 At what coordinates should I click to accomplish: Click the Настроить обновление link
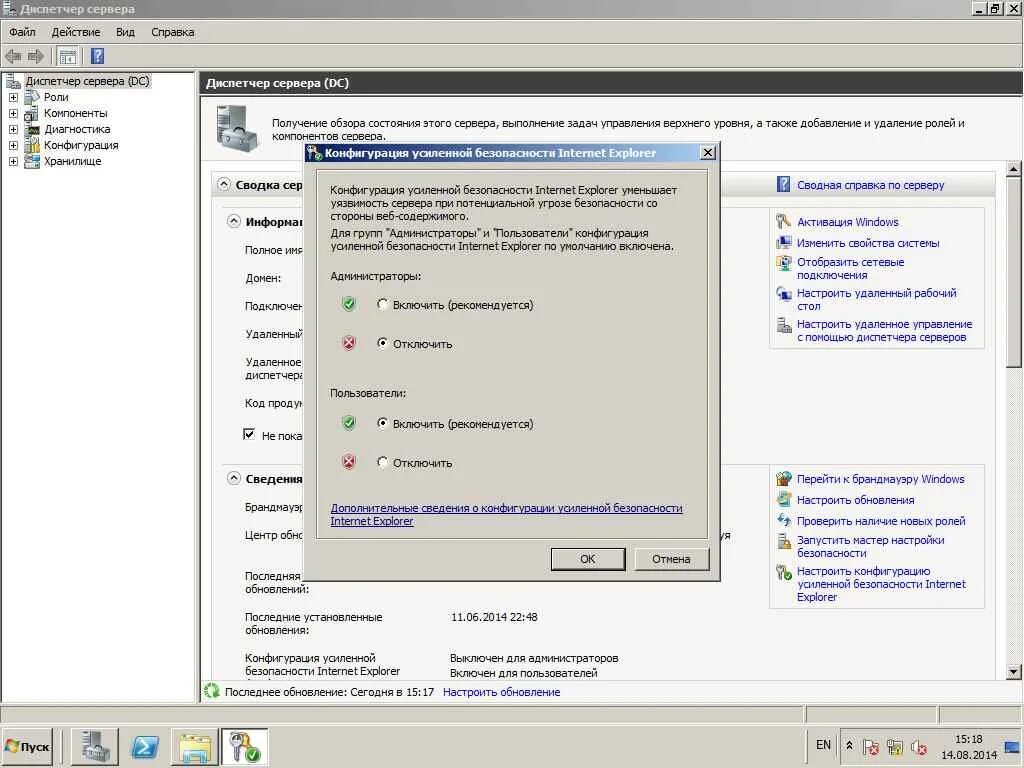502,692
